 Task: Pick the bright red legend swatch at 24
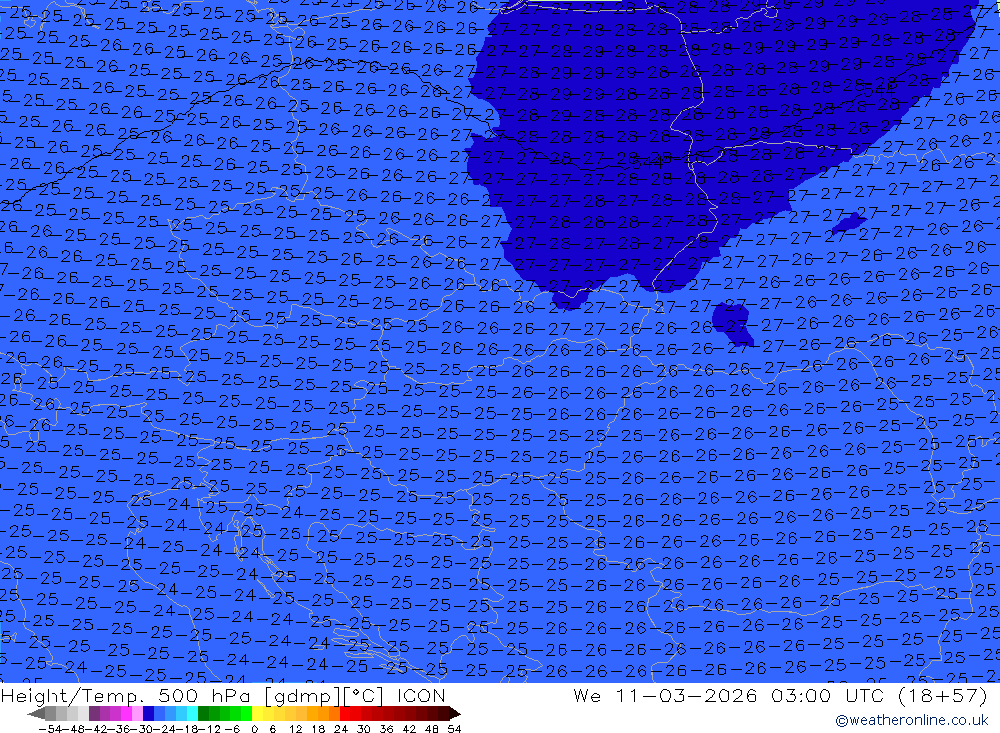(x=345, y=713)
